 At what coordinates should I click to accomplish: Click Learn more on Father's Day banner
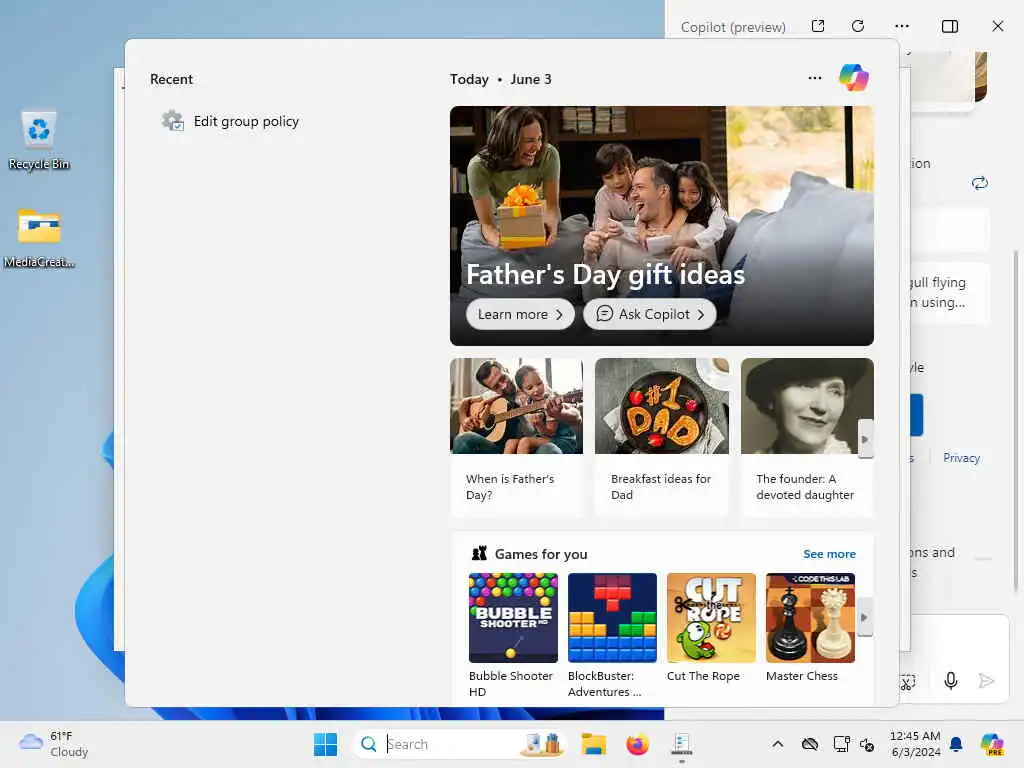click(520, 314)
